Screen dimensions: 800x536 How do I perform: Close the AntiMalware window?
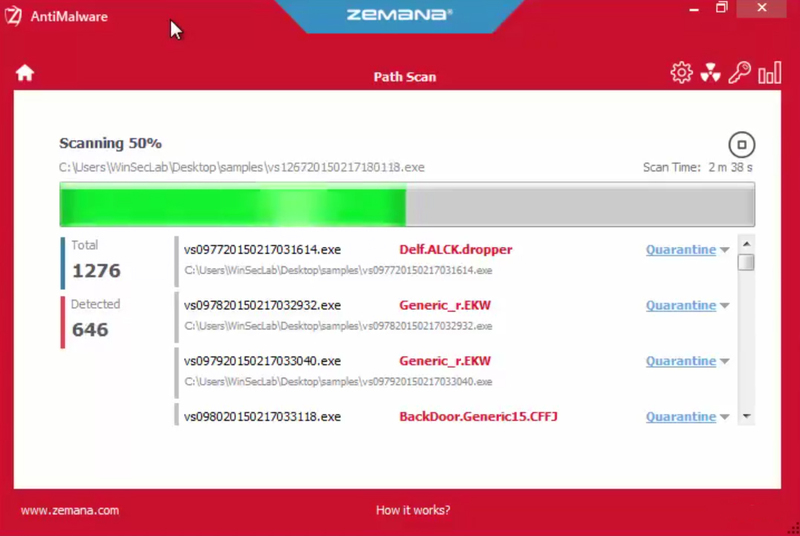[761, 8]
